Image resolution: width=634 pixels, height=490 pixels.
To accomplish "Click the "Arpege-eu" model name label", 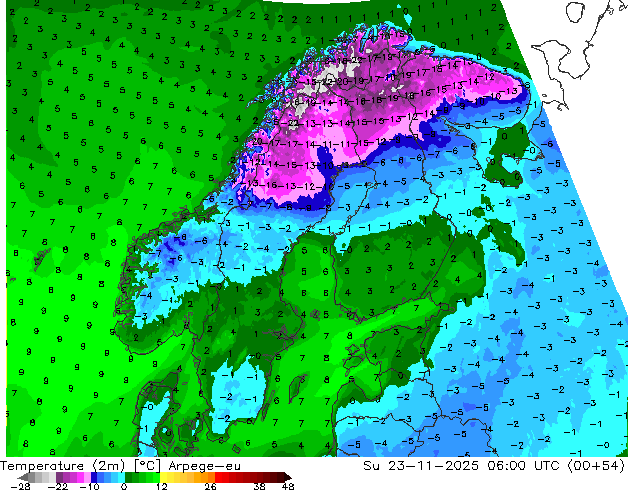I will (x=205, y=466).
